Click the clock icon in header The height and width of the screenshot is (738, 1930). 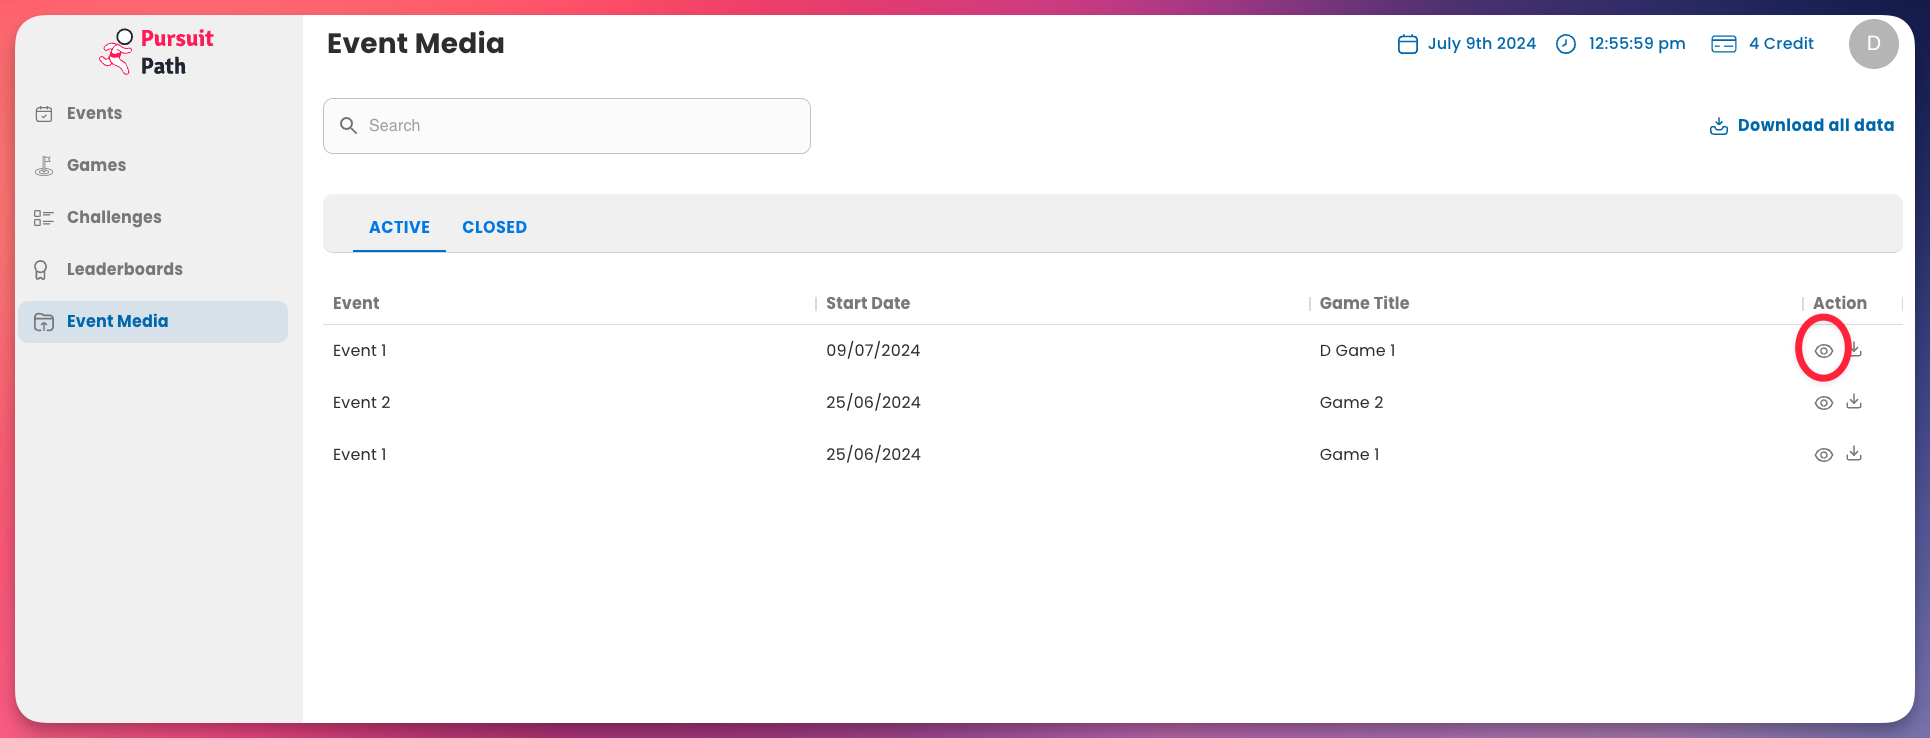[x=1566, y=44]
